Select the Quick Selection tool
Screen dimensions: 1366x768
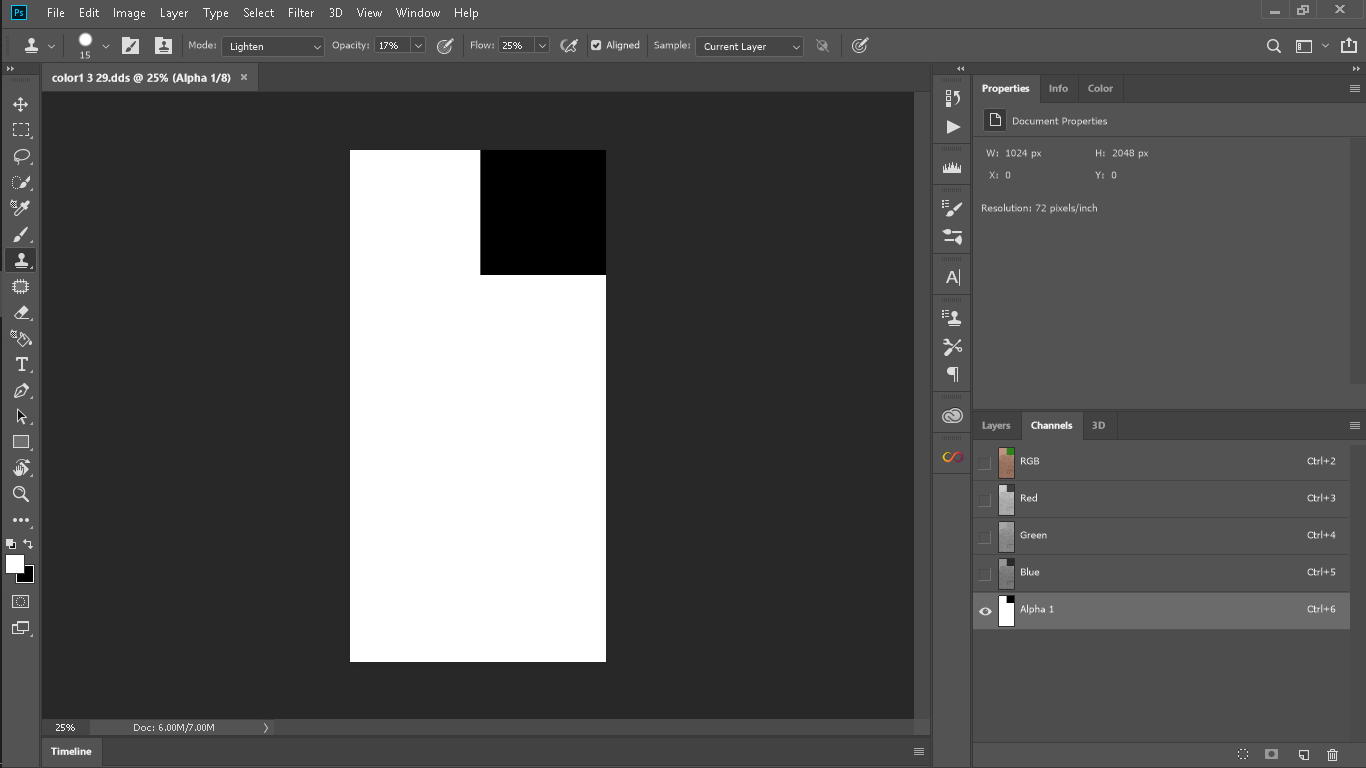[x=21, y=182]
